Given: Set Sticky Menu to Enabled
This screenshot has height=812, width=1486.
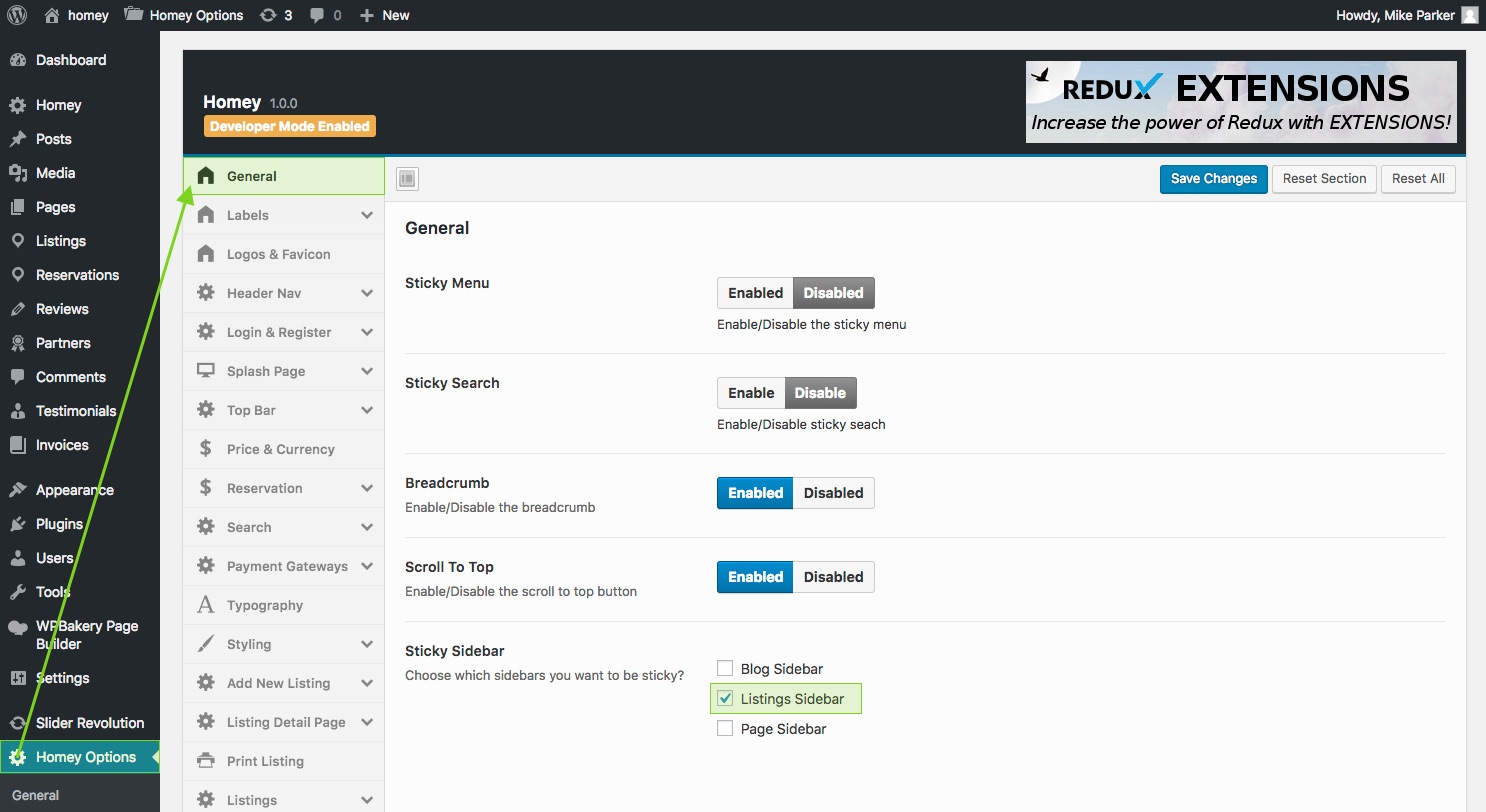Looking at the screenshot, I should coord(755,293).
